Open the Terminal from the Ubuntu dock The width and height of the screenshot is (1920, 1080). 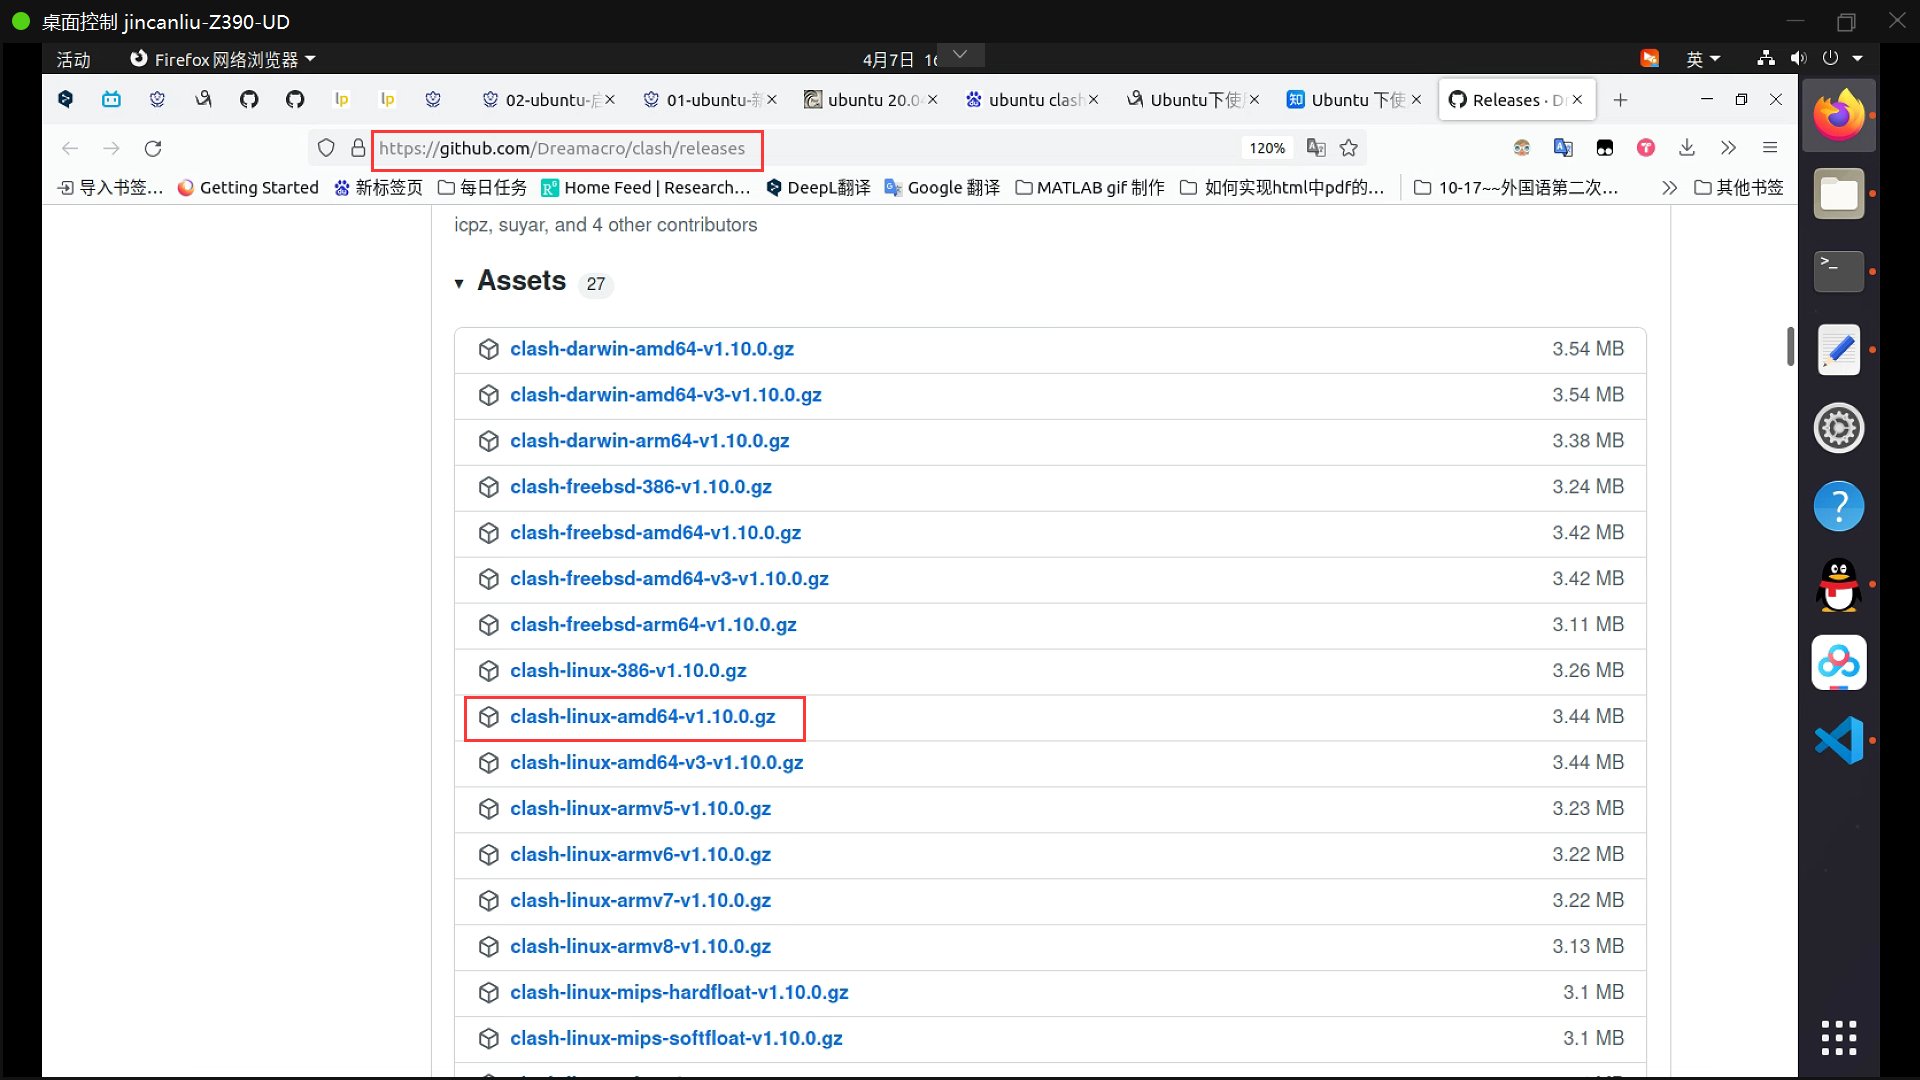(x=1838, y=271)
